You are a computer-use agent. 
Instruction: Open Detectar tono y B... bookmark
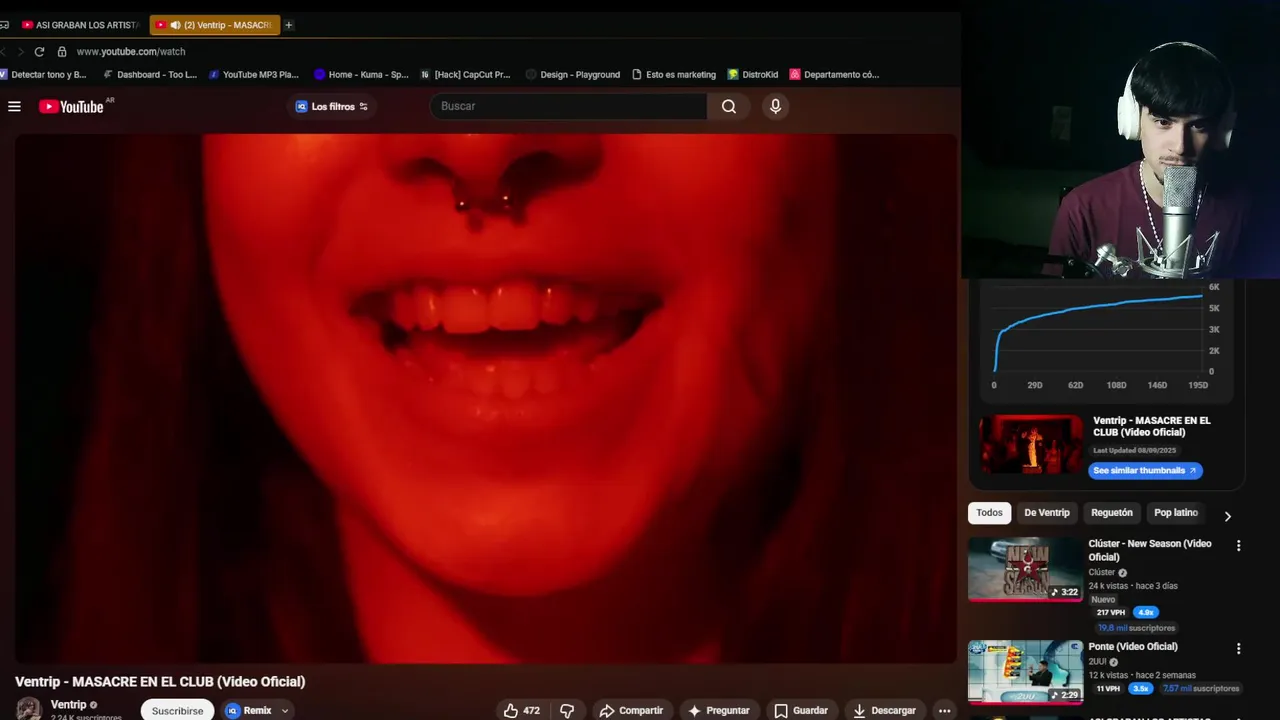44,74
